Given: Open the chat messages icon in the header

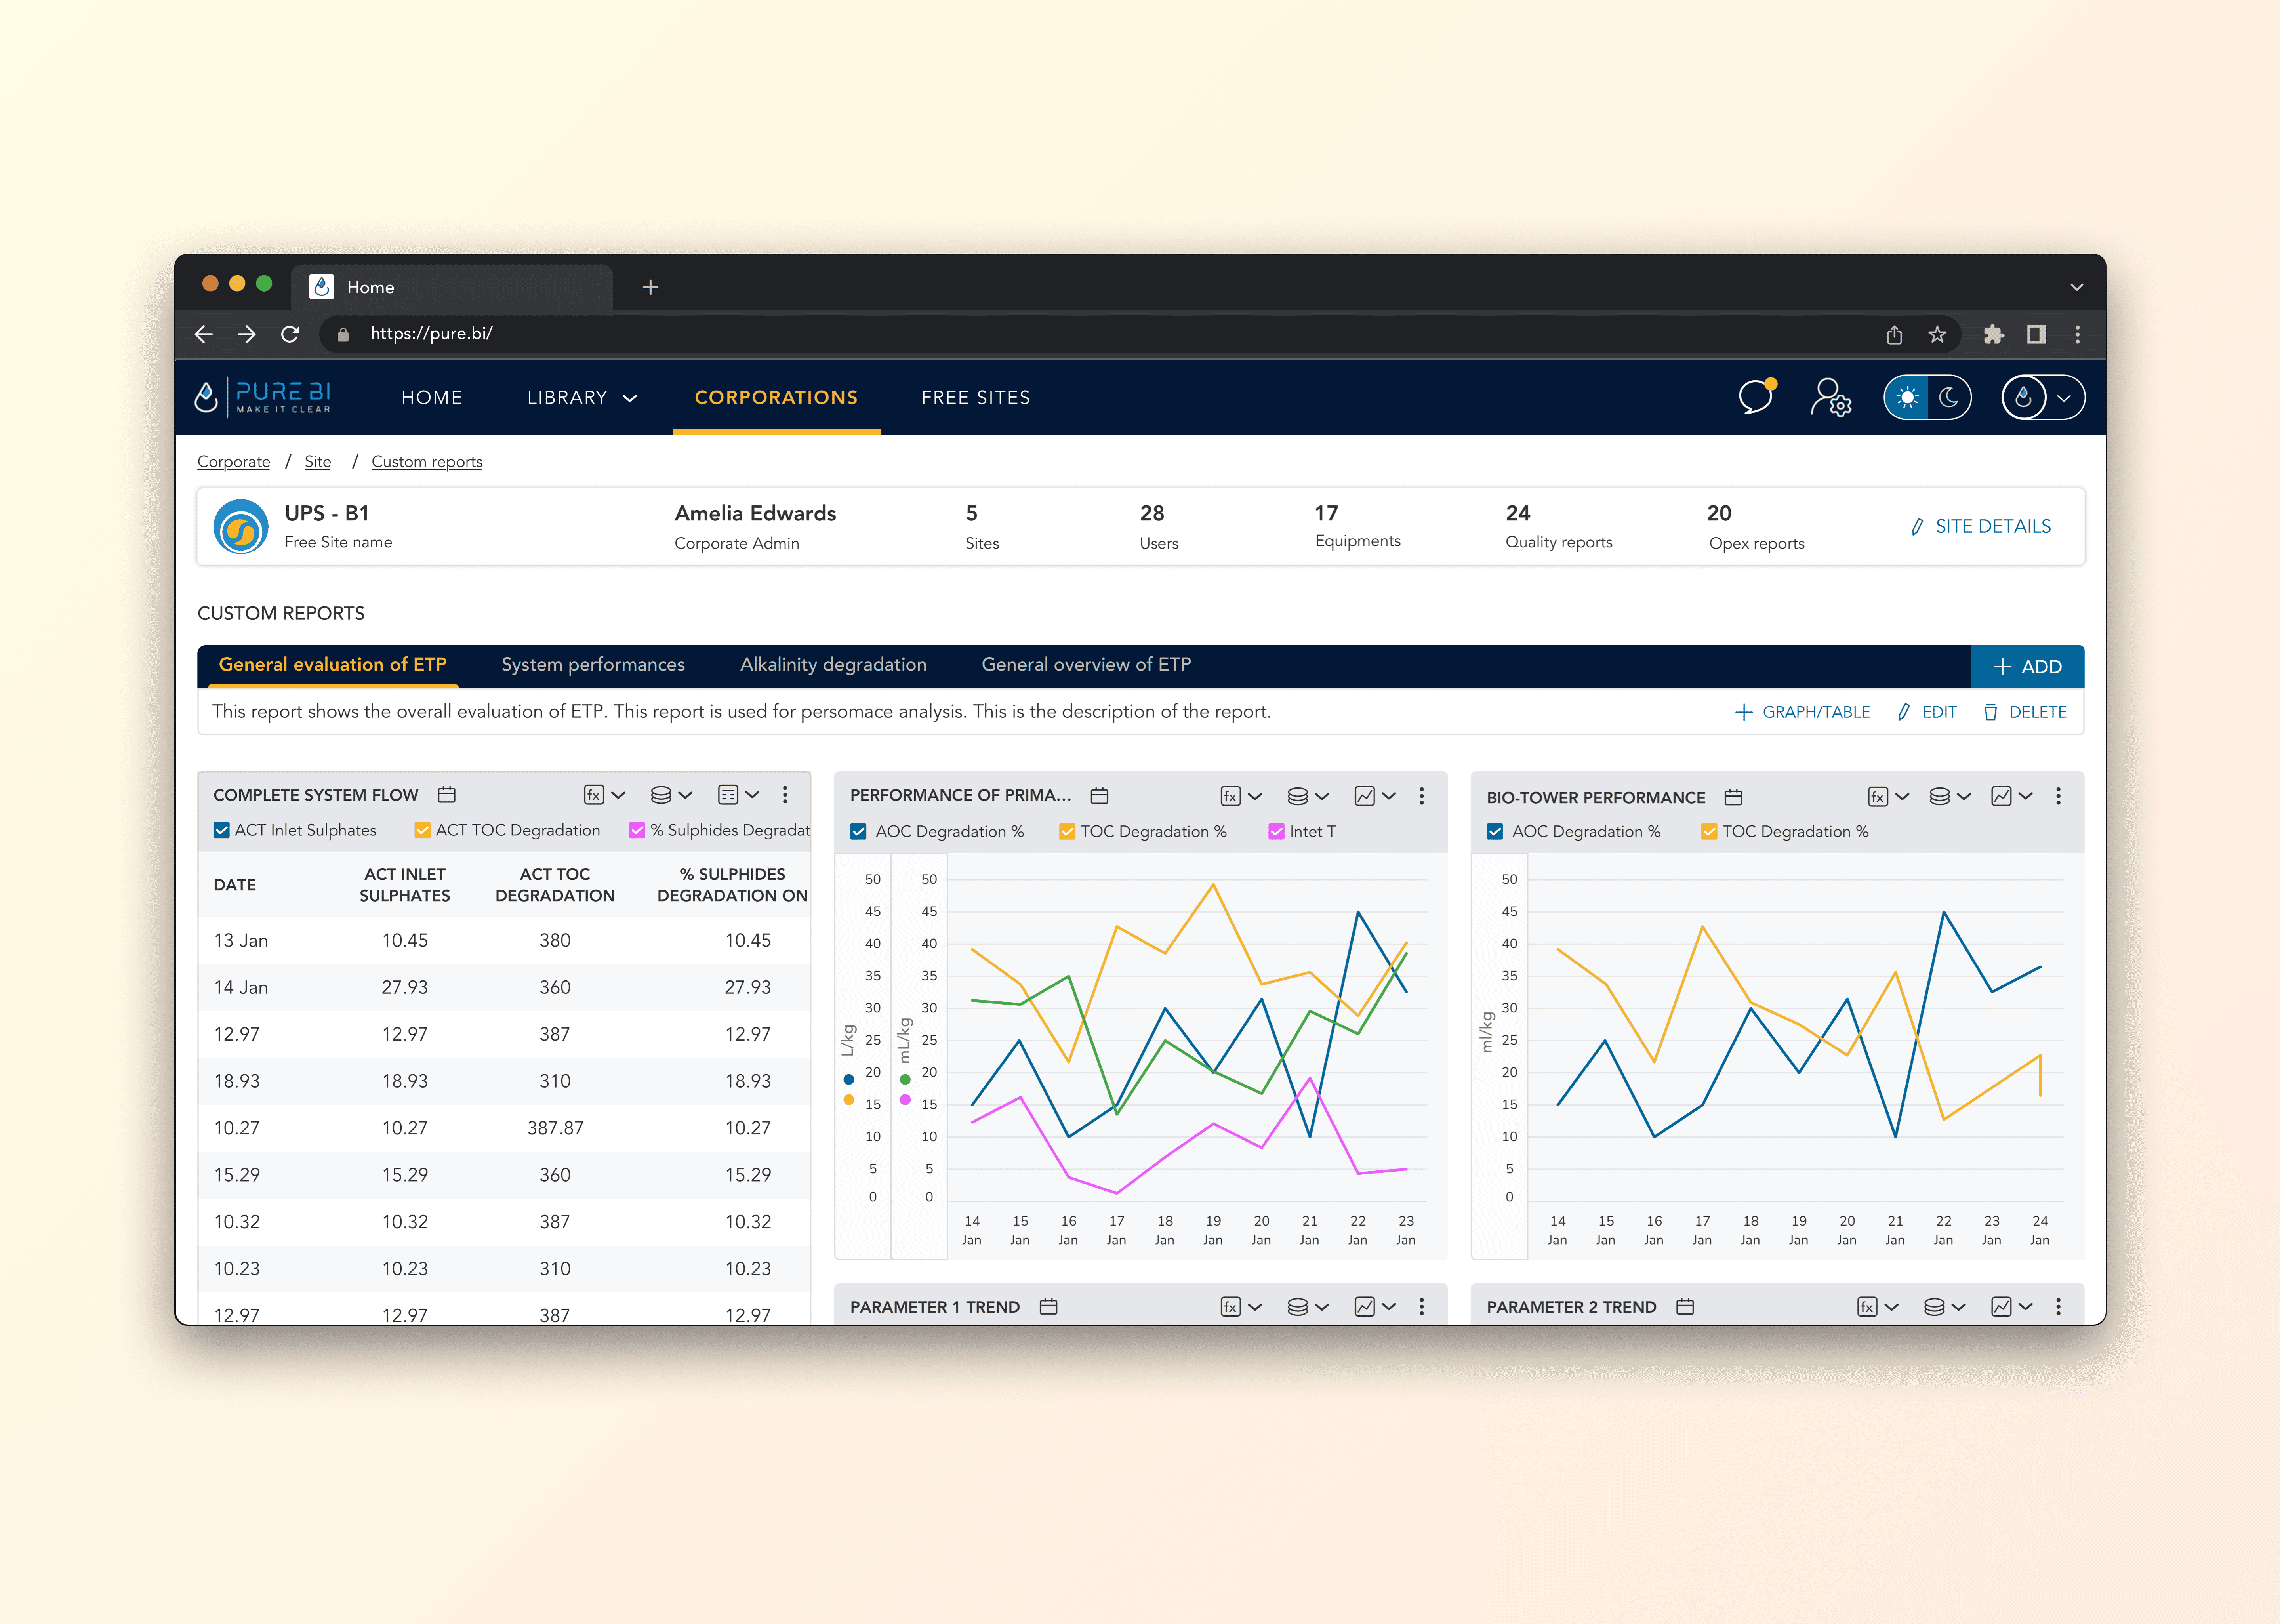Looking at the screenshot, I should pyautogui.click(x=1756, y=397).
